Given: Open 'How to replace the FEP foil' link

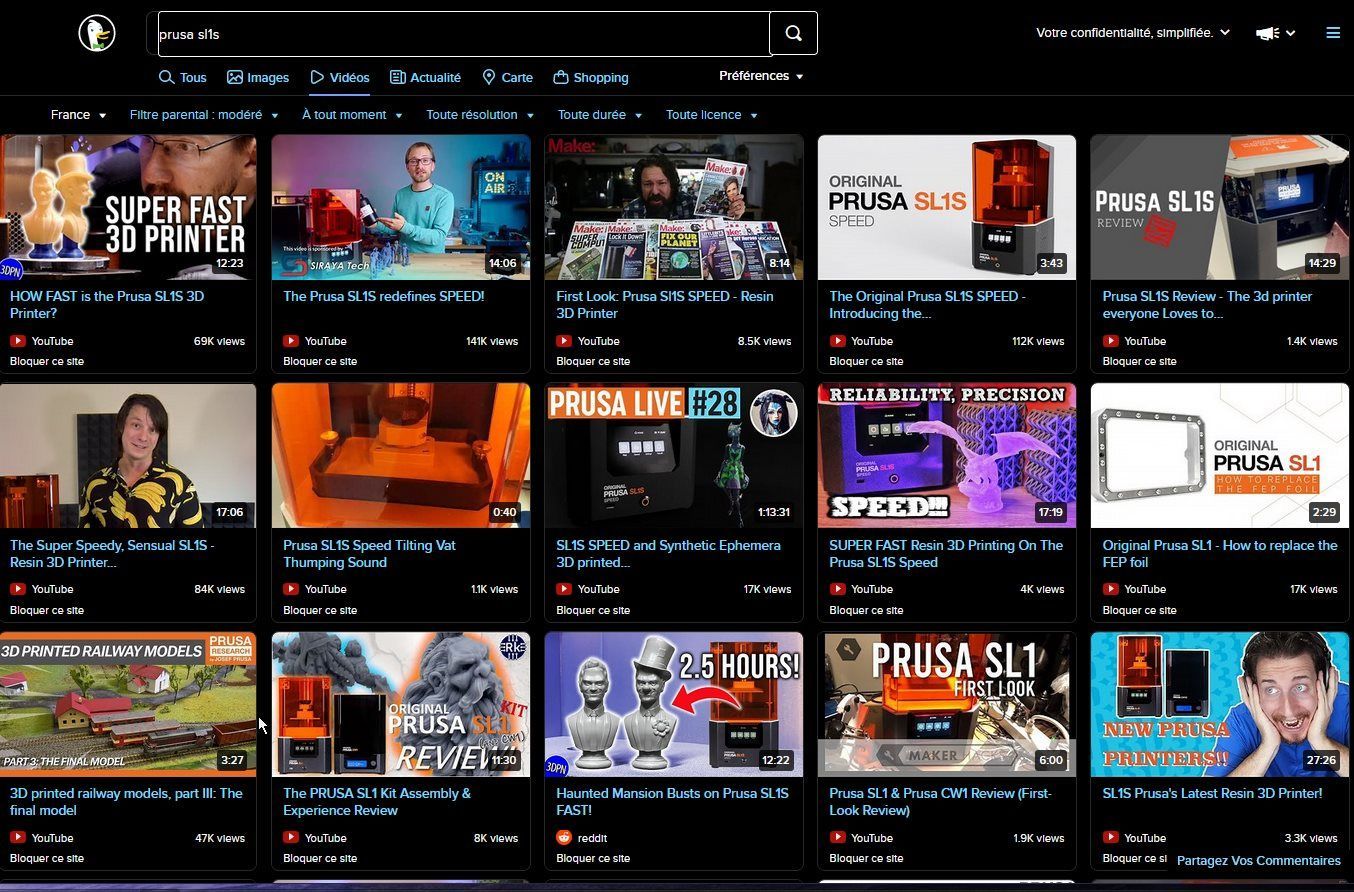Looking at the screenshot, I should coord(1220,554).
